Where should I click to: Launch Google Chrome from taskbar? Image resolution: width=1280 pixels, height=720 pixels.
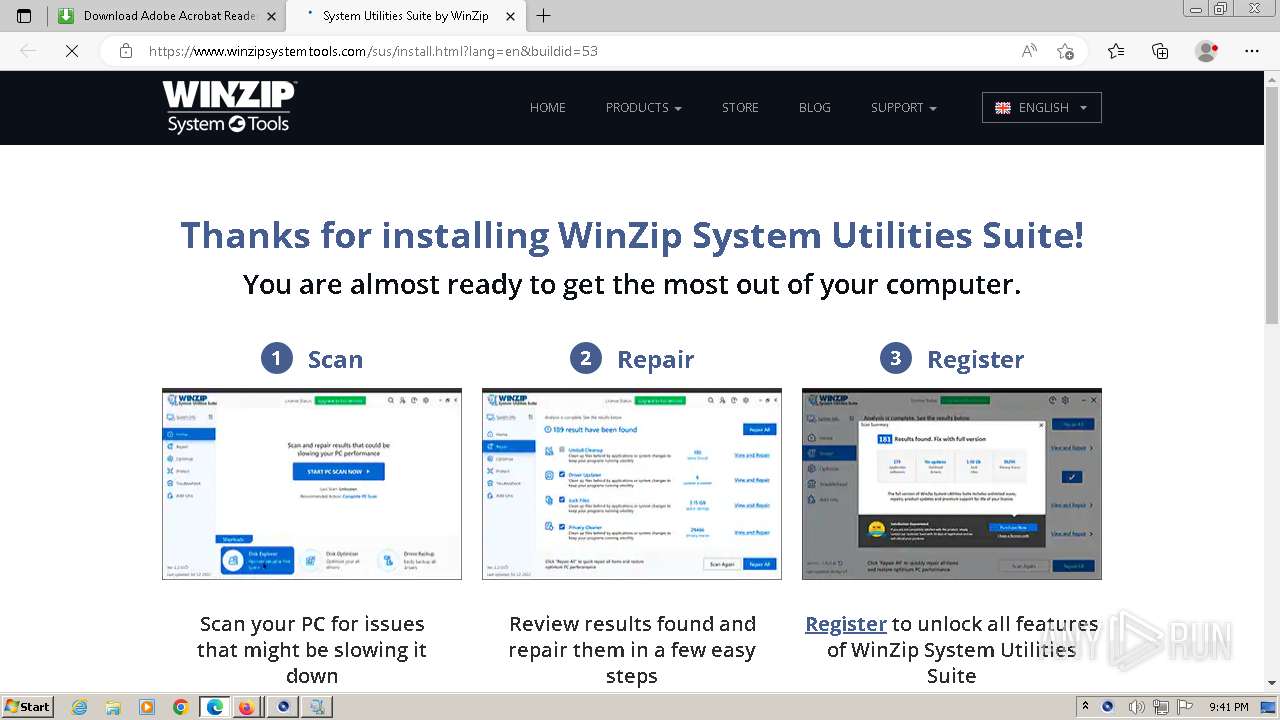coord(181,707)
